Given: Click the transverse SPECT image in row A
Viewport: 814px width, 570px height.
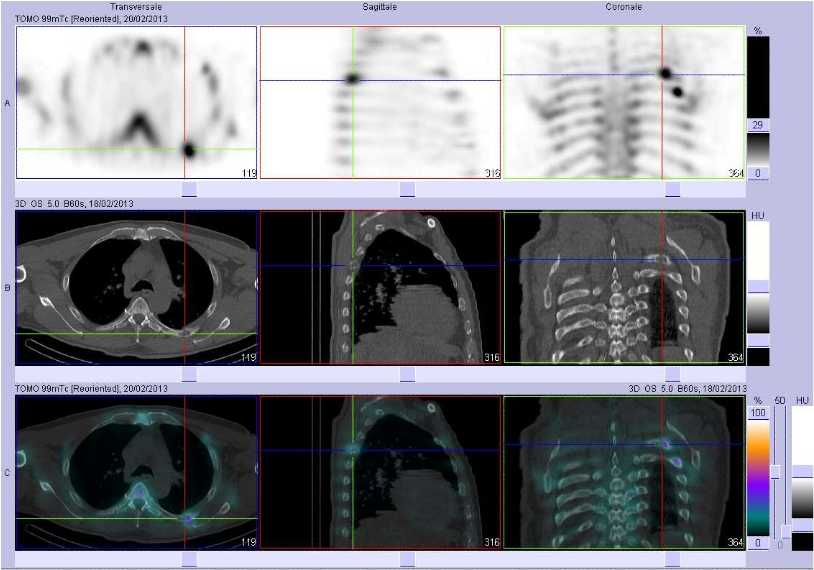Looking at the screenshot, I should (x=137, y=103).
